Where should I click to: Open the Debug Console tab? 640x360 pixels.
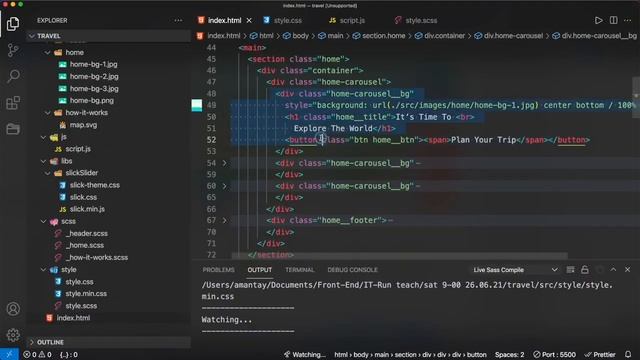352,270
